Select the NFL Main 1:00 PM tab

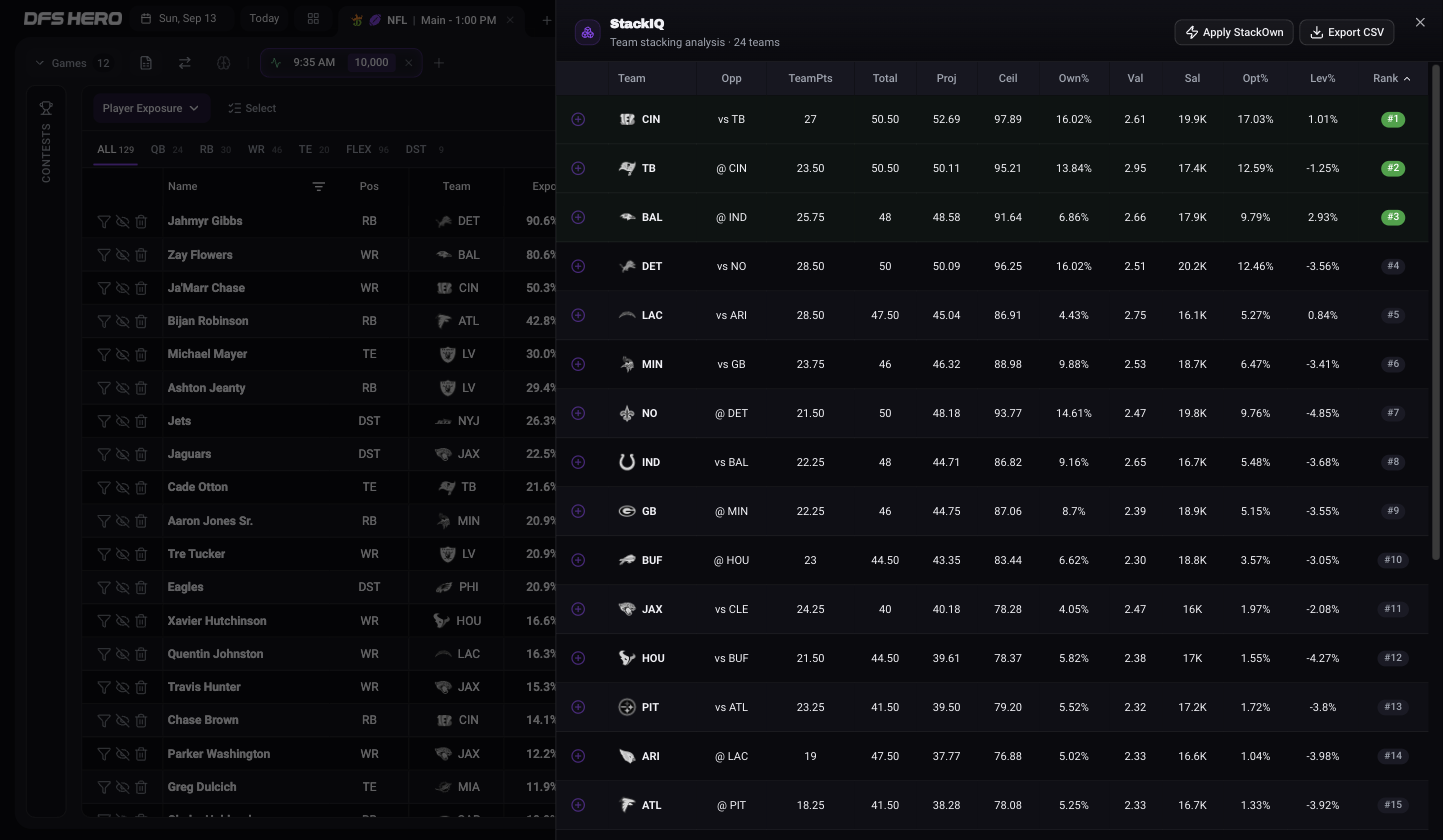pos(430,20)
